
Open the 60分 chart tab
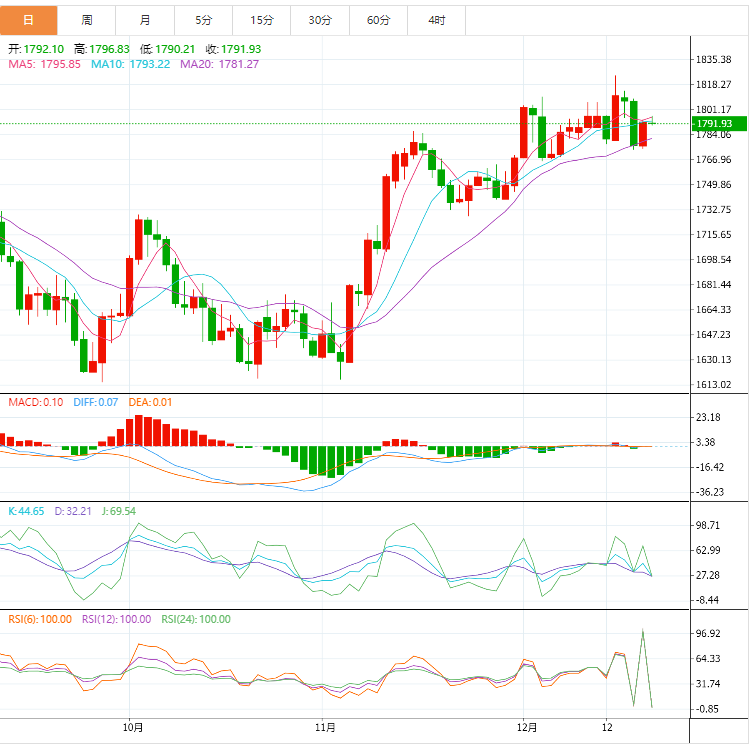pos(378,20)
